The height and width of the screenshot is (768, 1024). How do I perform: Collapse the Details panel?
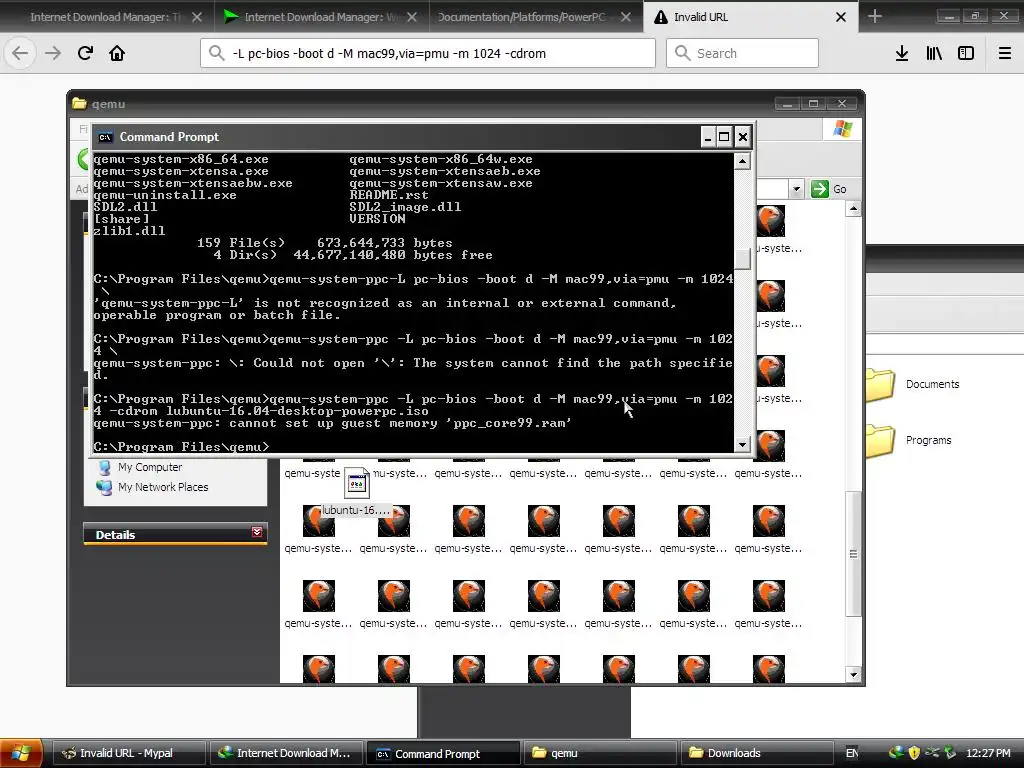257,532
